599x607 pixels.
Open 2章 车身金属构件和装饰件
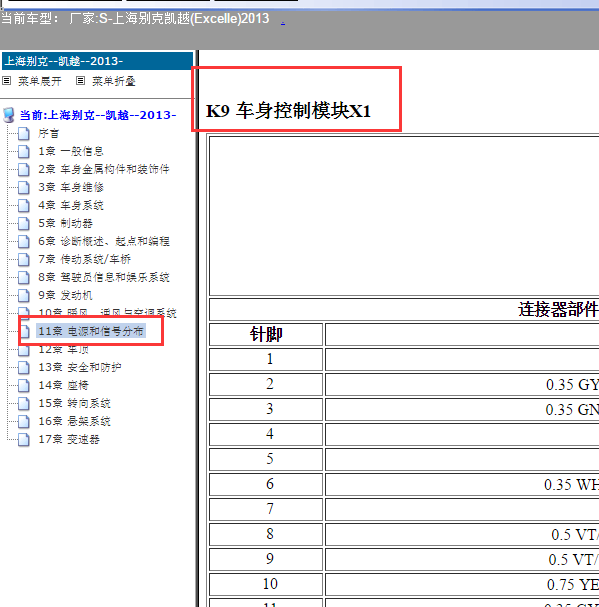click(104, 169)
